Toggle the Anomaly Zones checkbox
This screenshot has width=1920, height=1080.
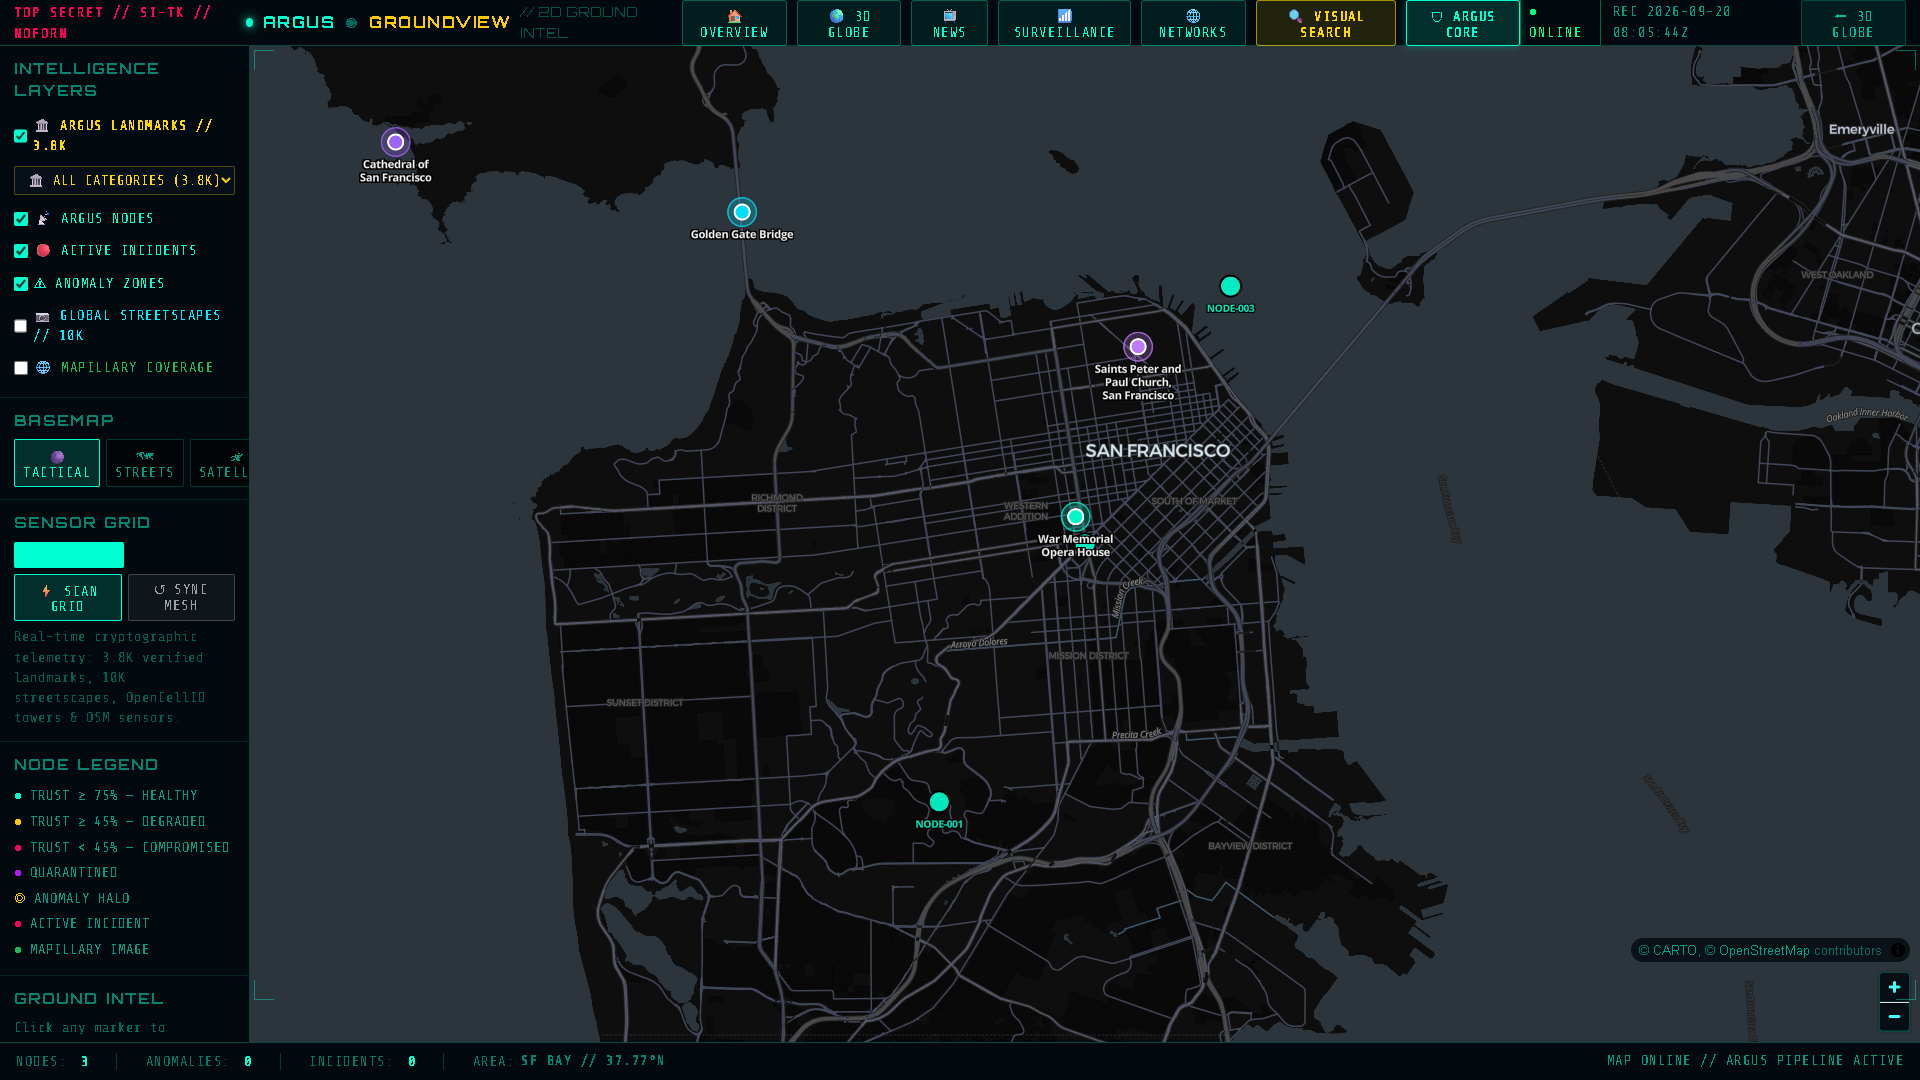(21, 284)
